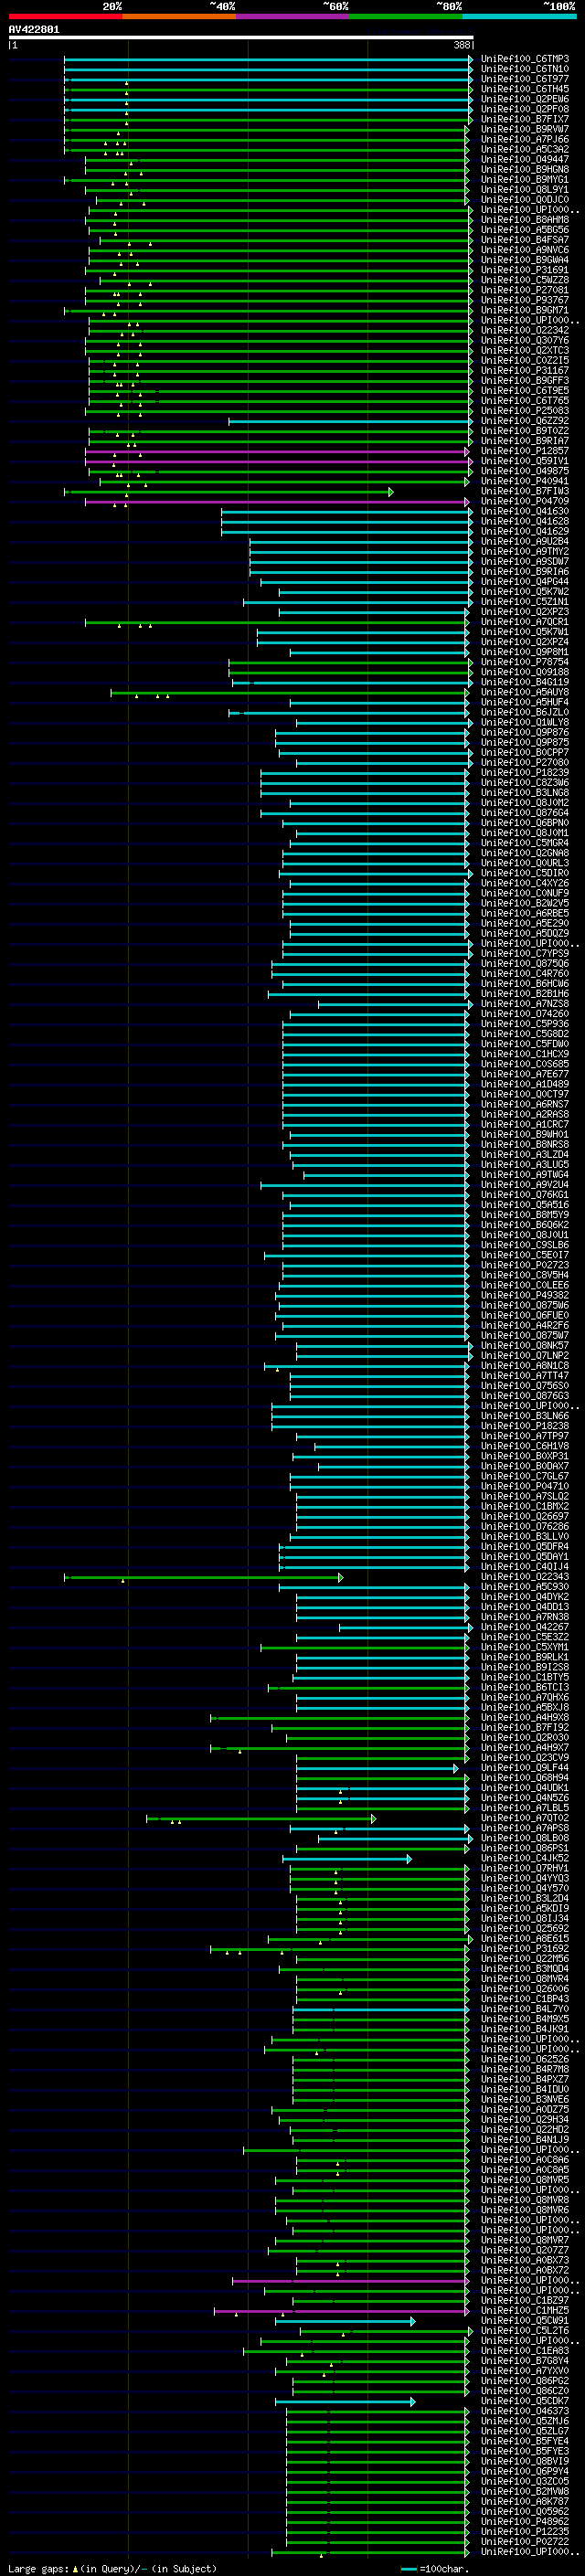Click the UniRef100_Q2PEW6 entry

point(525,99)
